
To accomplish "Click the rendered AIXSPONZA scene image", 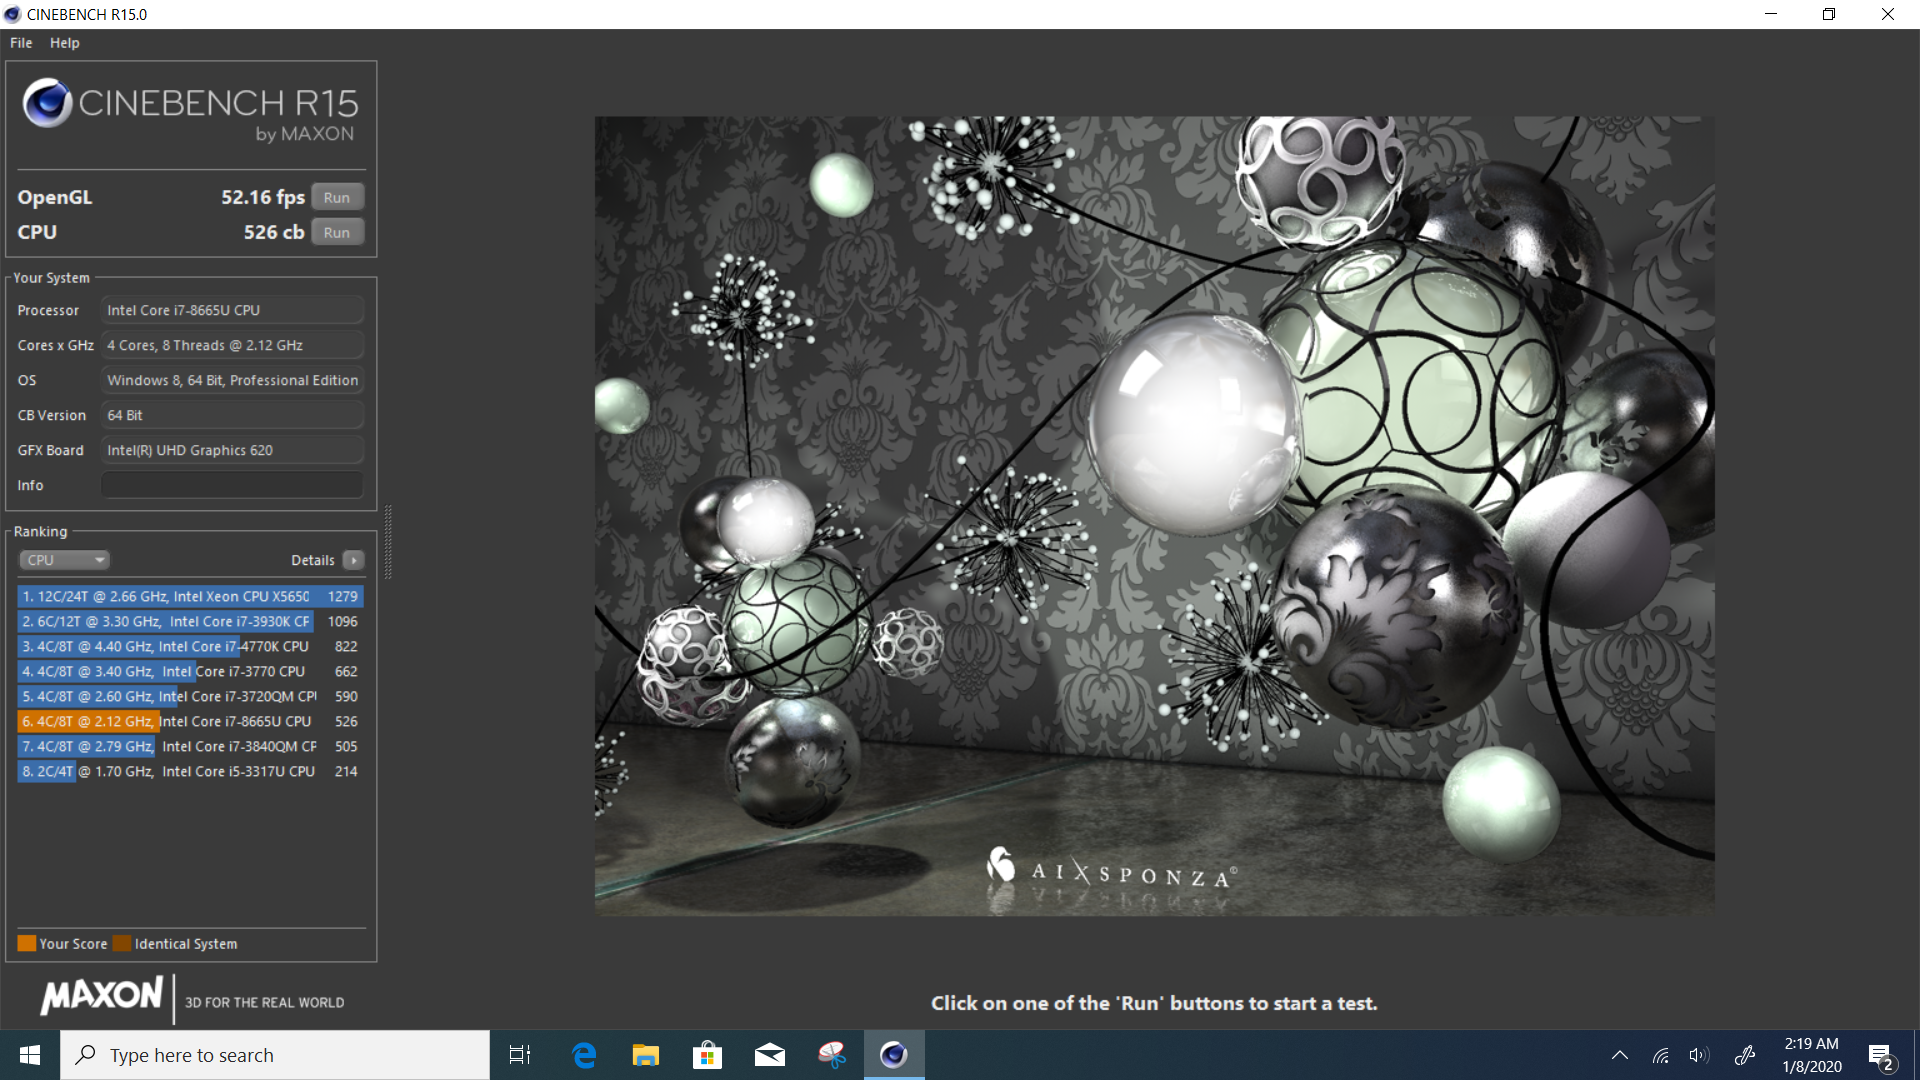I will [1154, 515].
